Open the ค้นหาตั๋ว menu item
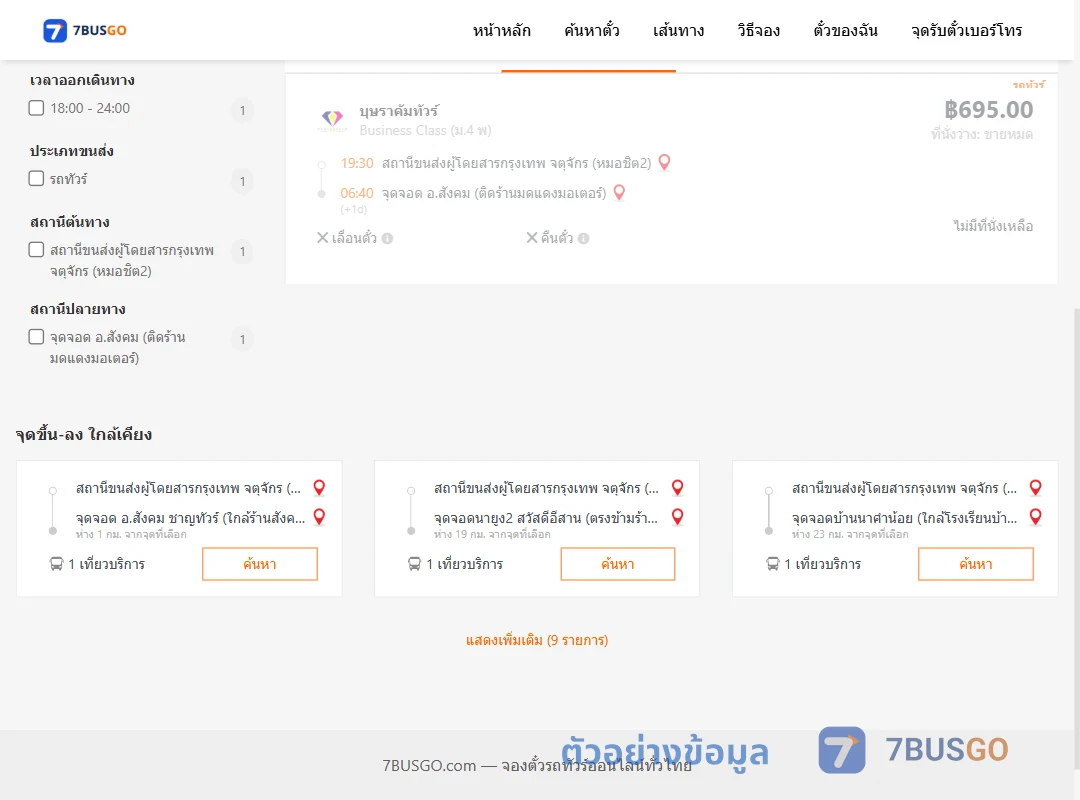Image resolution: width=1080 pixels, height=800 pixels. click(x=592, y=30)
